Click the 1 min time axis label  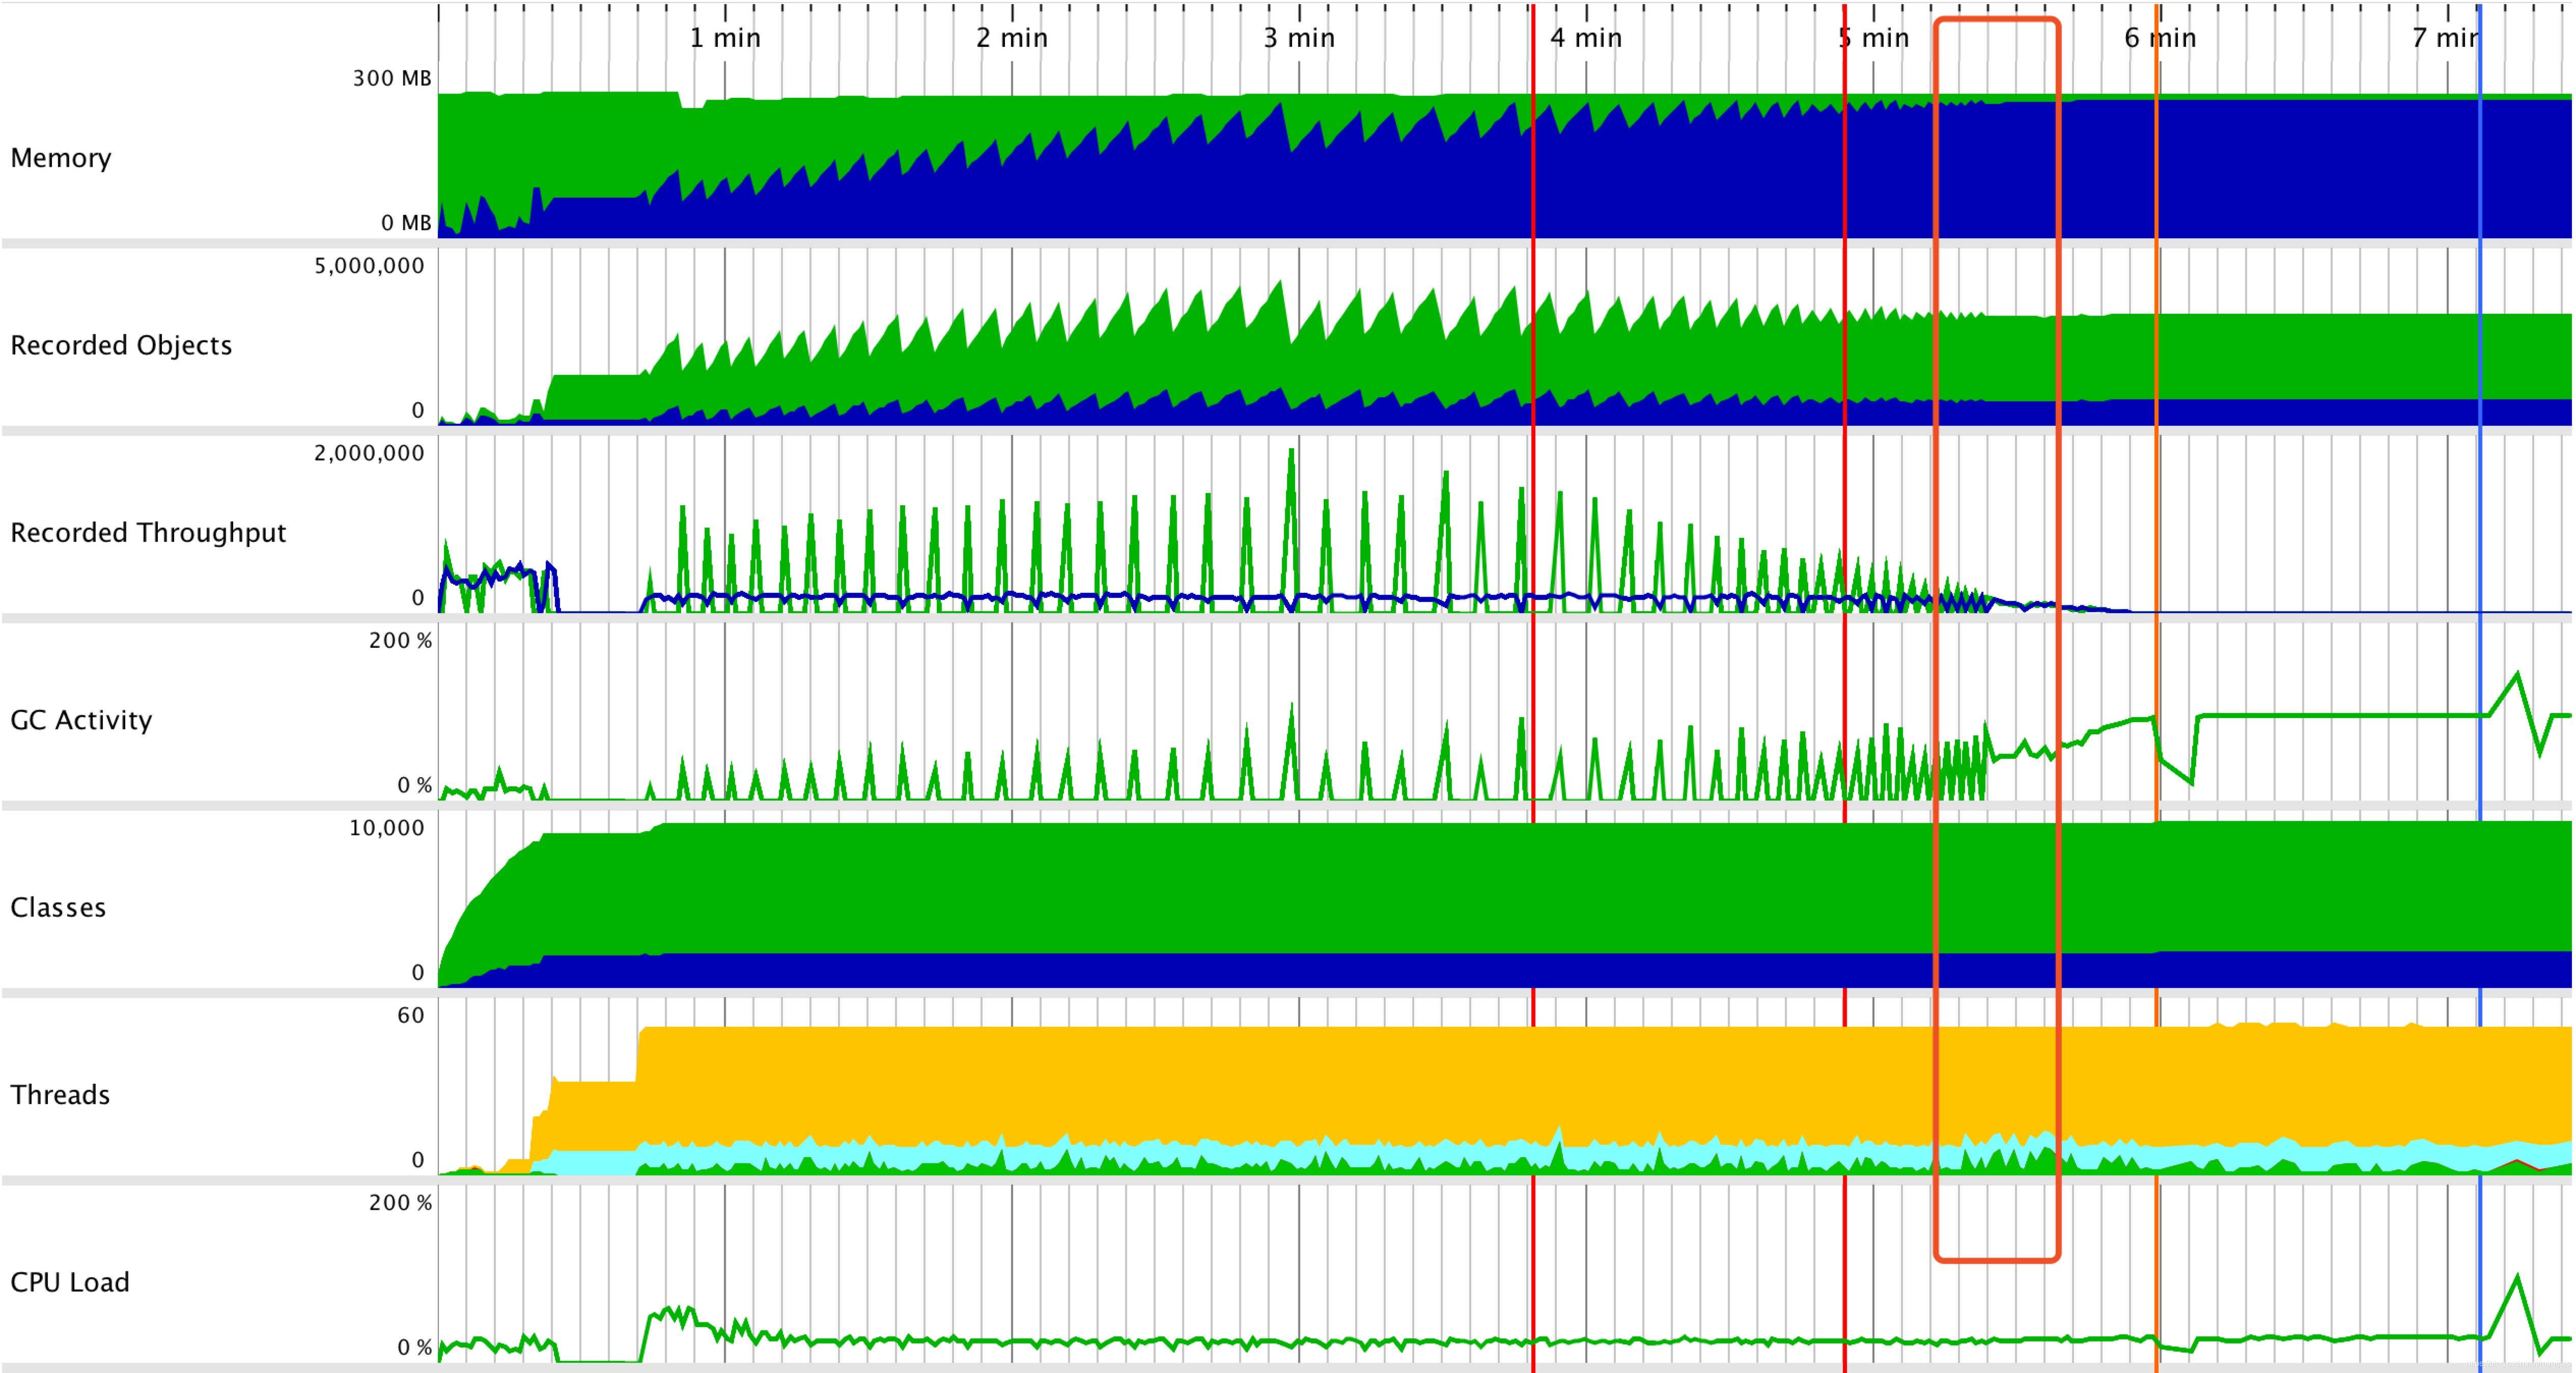tap(725, 38)
